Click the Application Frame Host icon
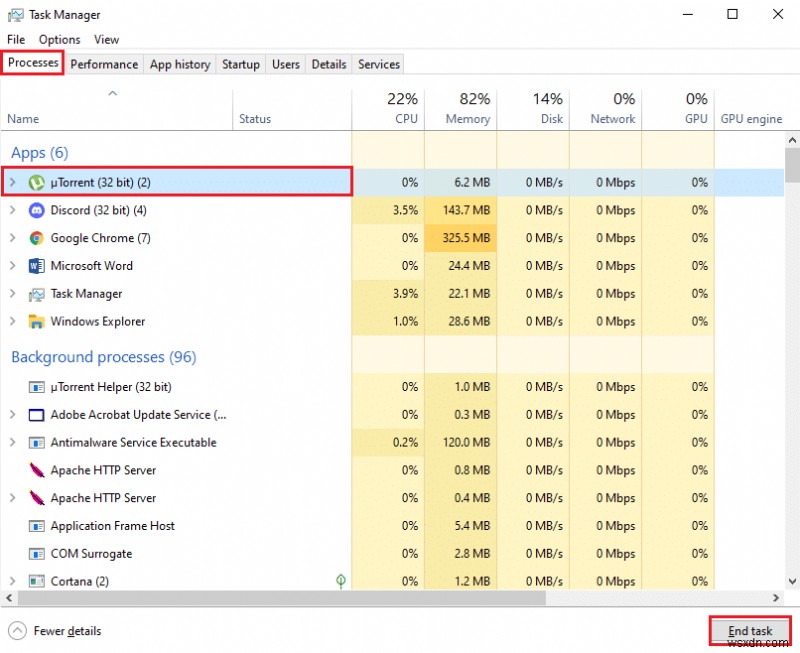800x653 pixels. [36, 526]
